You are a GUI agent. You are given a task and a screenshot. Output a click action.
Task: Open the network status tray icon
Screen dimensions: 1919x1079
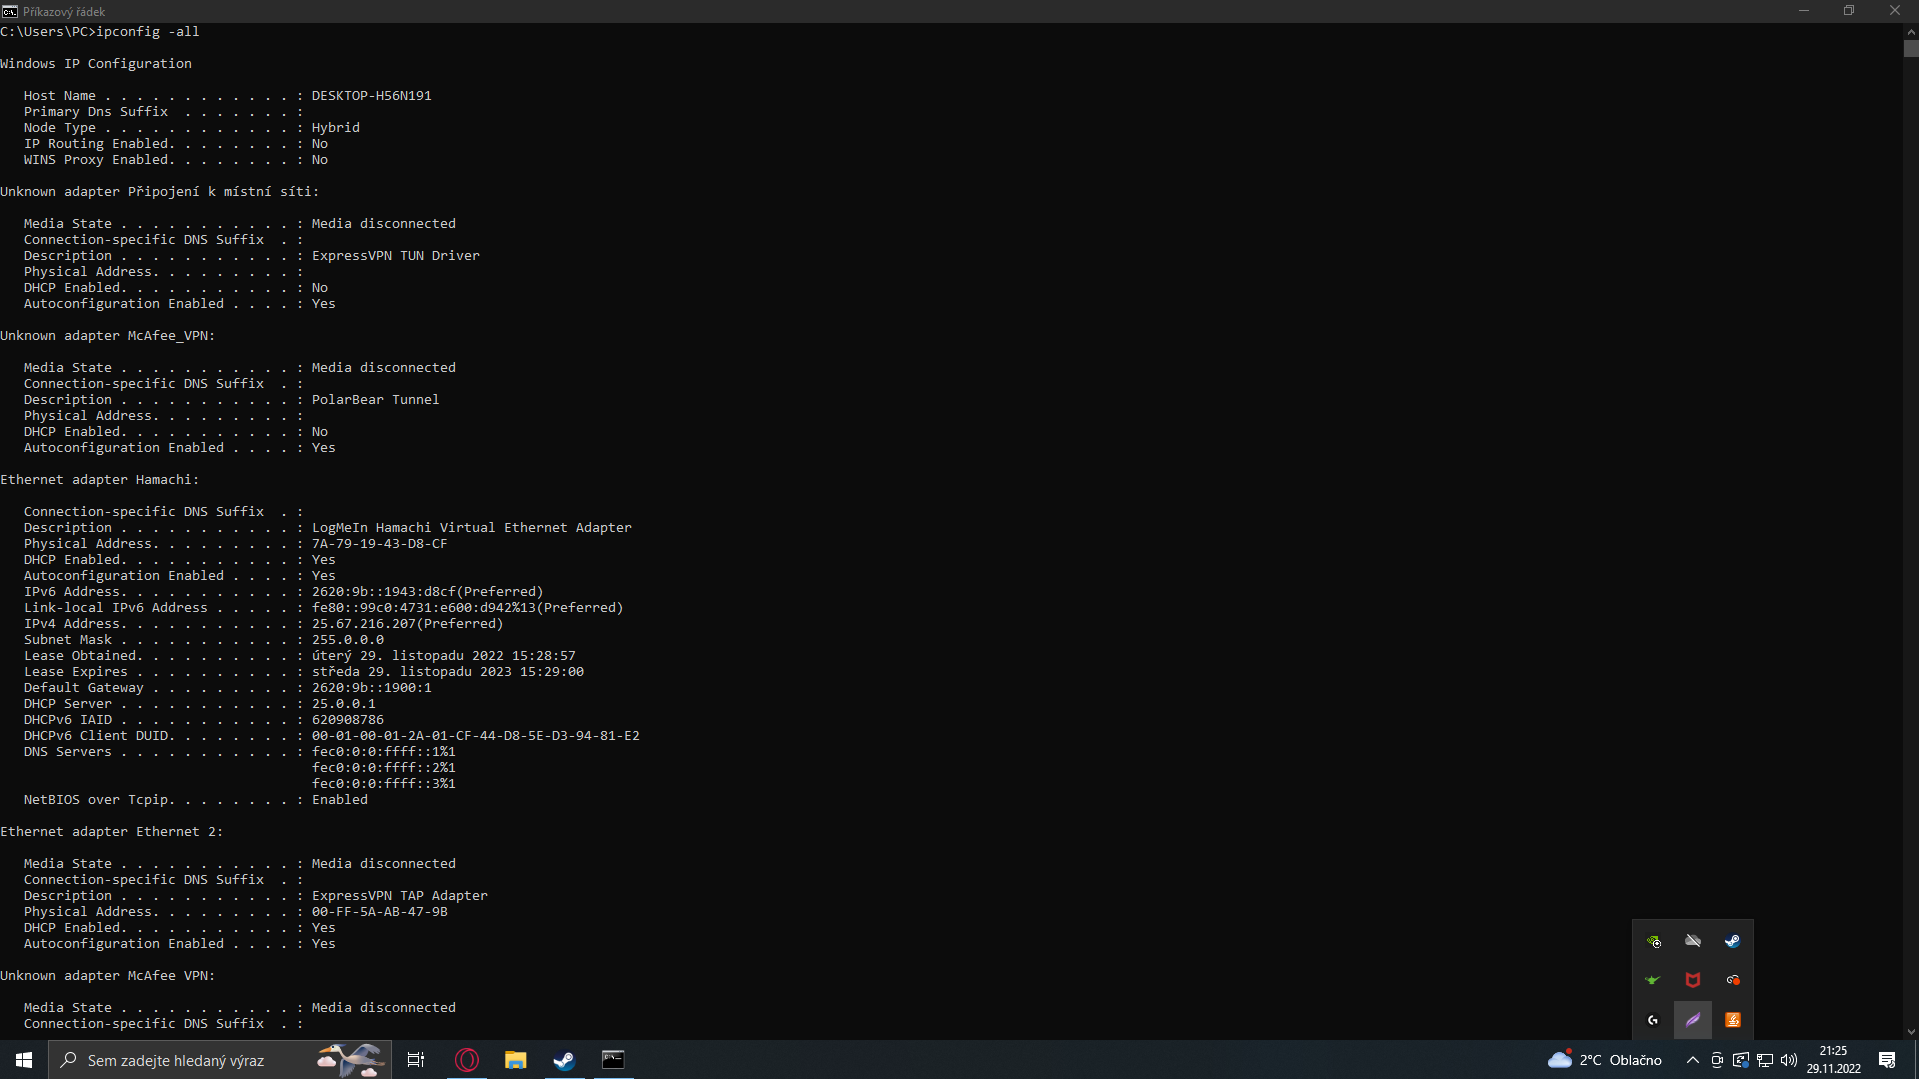1765,1060
